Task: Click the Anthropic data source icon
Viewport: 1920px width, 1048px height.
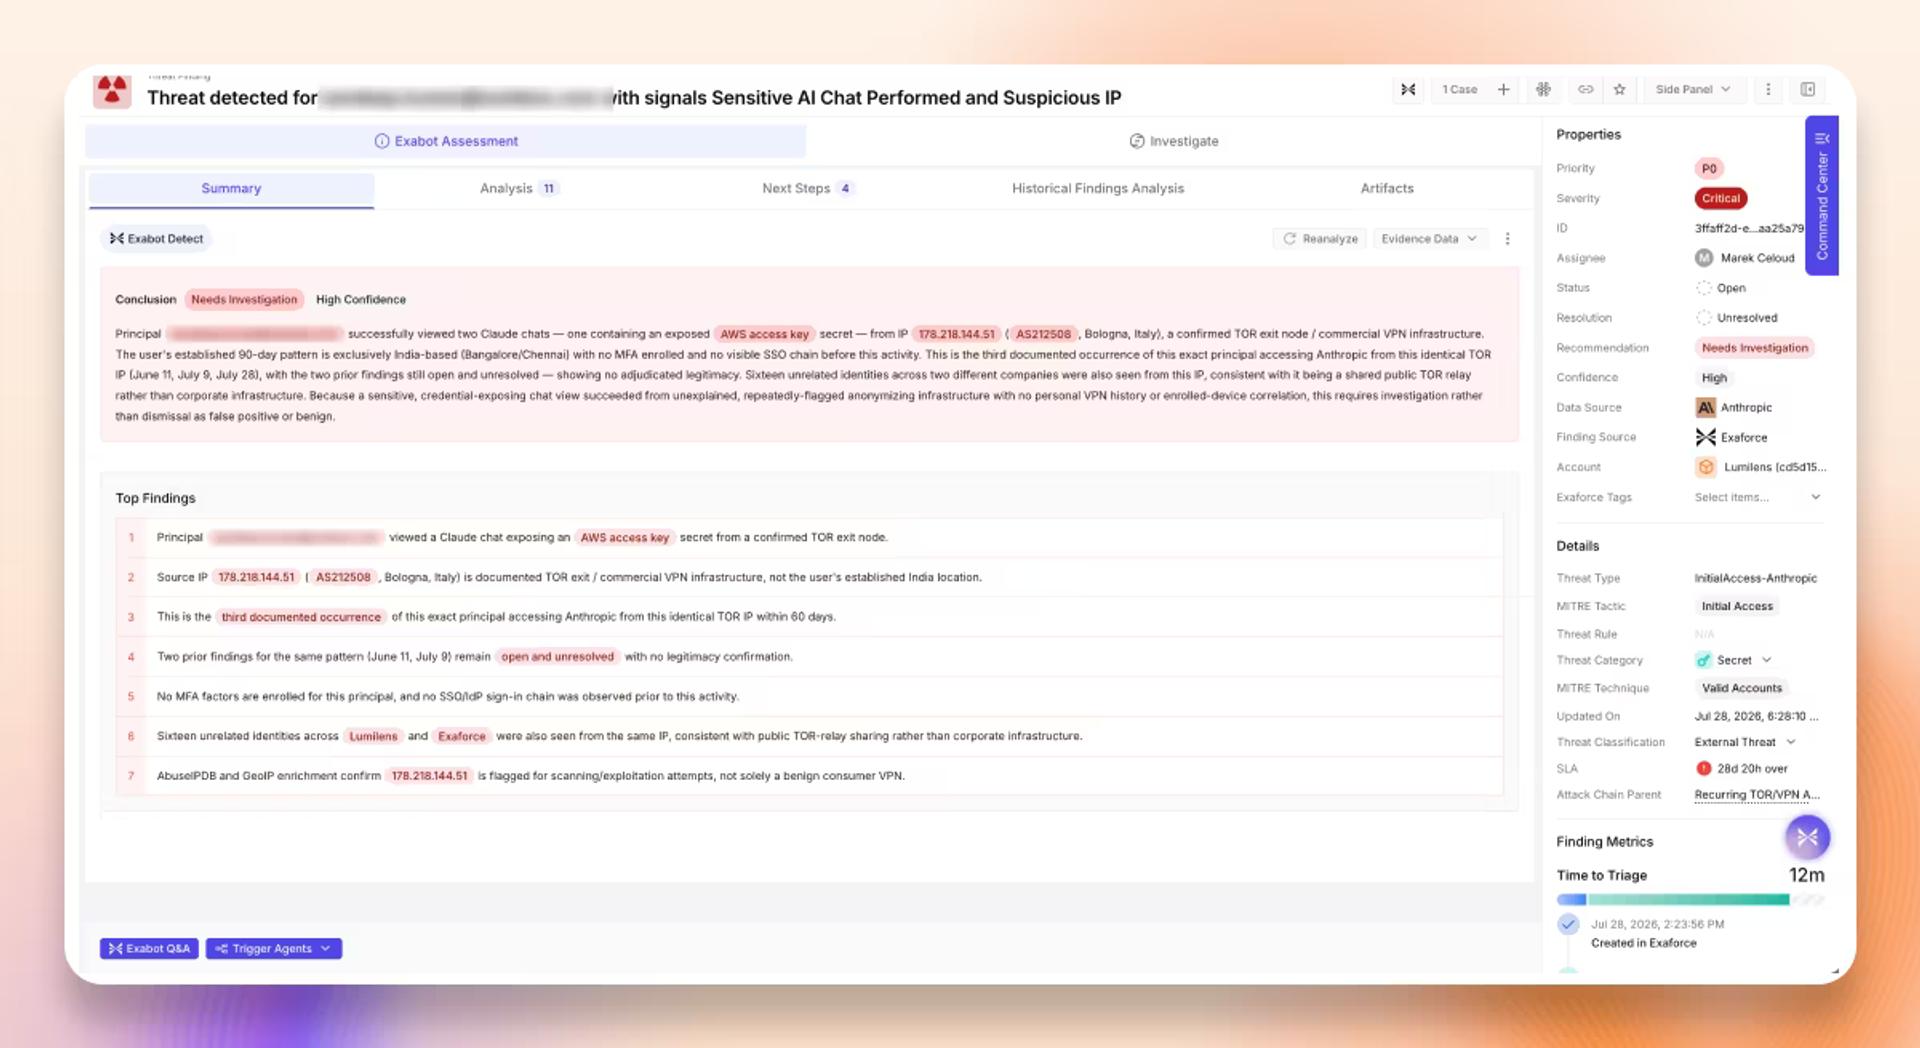Action: click(1705, 407)
